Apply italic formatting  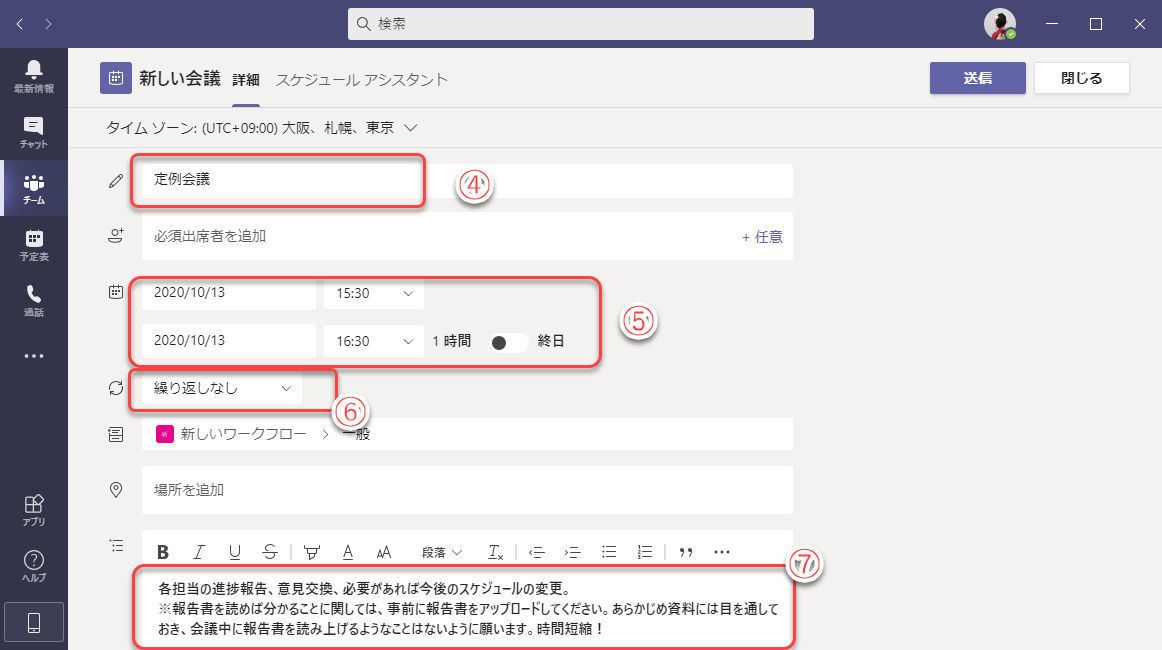[199, 552]
